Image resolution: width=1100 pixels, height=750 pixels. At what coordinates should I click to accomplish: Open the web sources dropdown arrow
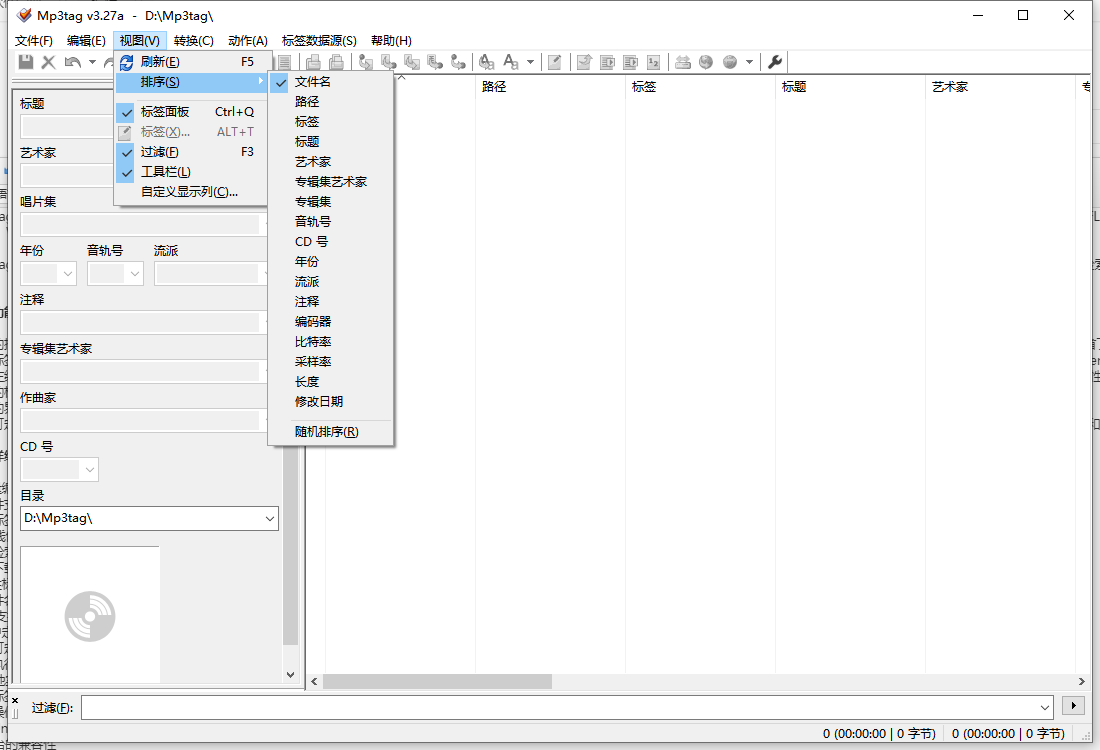[x=749, y=62]
